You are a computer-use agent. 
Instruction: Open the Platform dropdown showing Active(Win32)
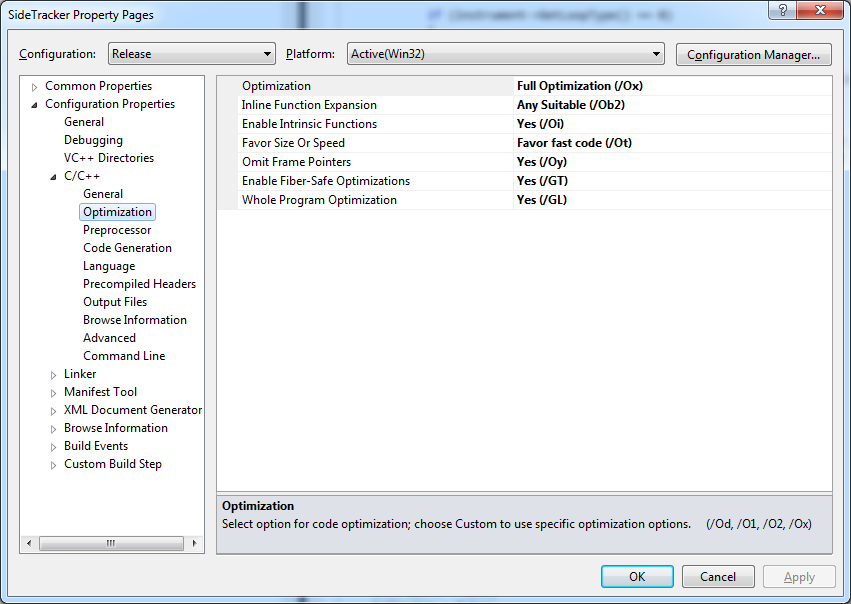pos(505,54)
